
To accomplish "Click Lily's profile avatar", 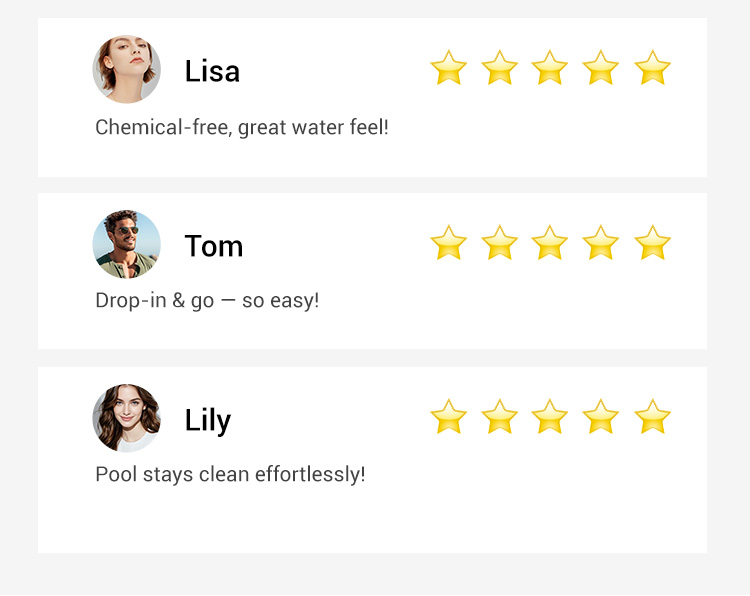I will [127, 418].
